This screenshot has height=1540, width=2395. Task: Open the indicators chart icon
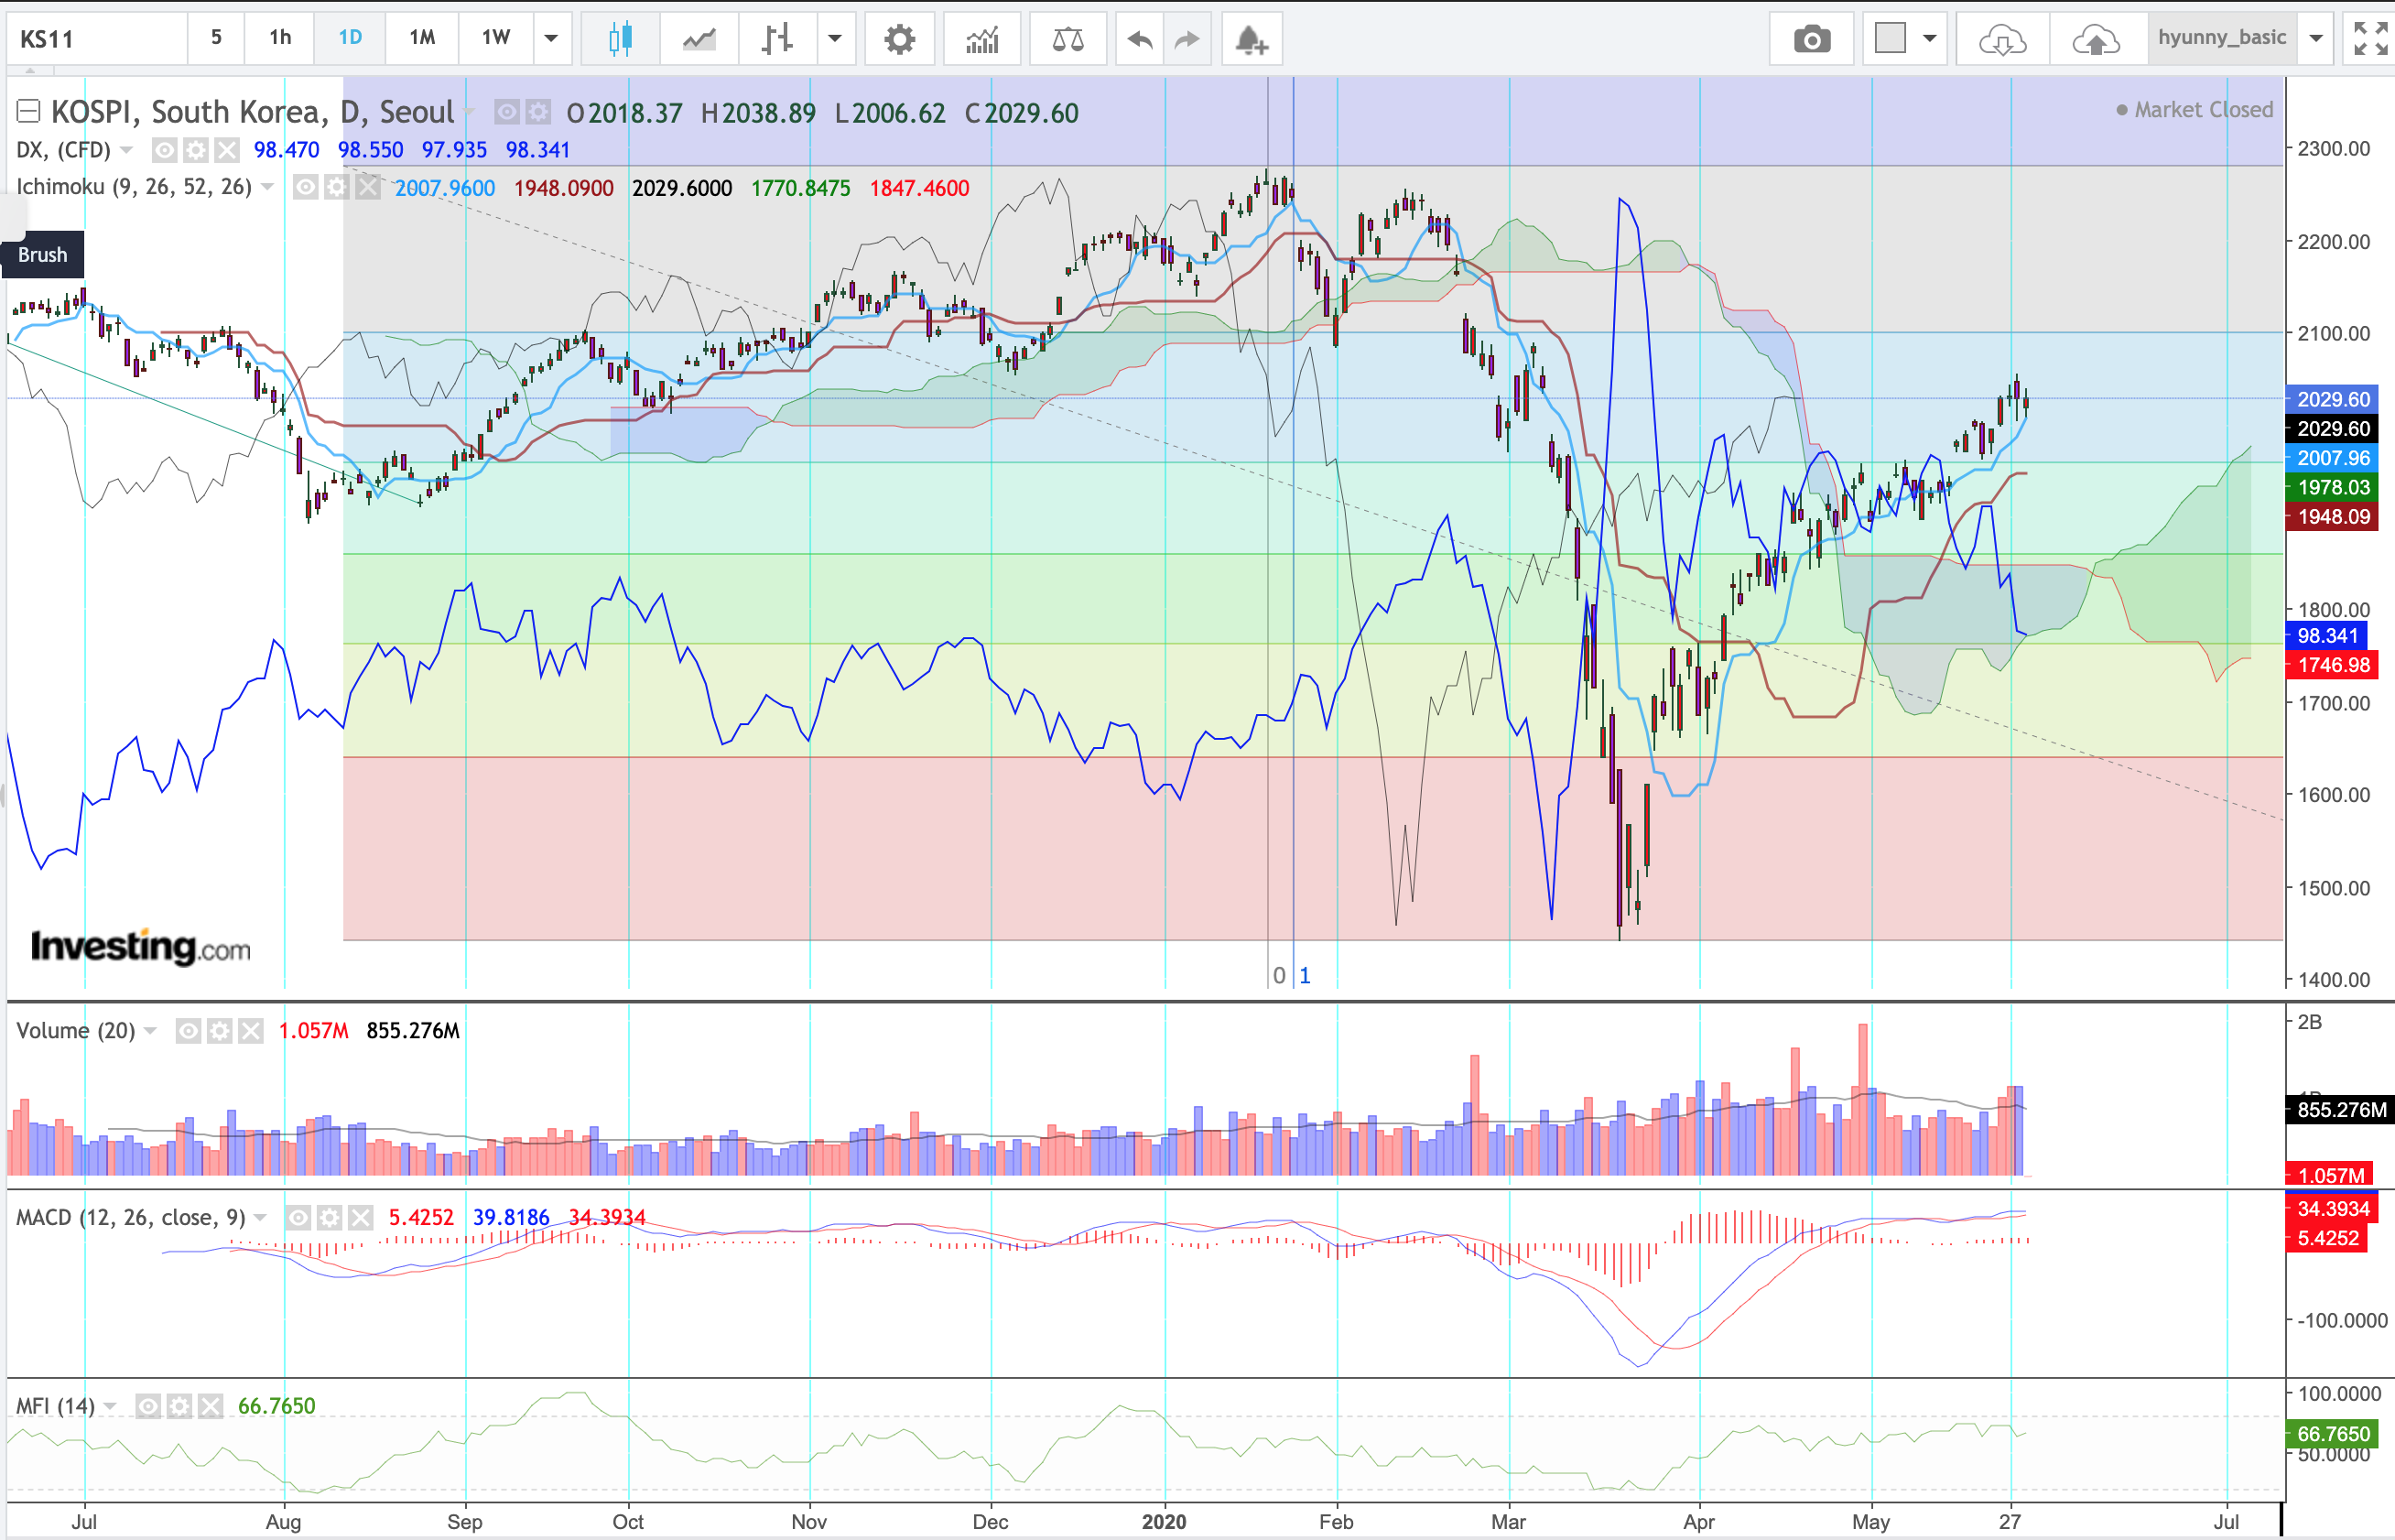tap(982, 39)
